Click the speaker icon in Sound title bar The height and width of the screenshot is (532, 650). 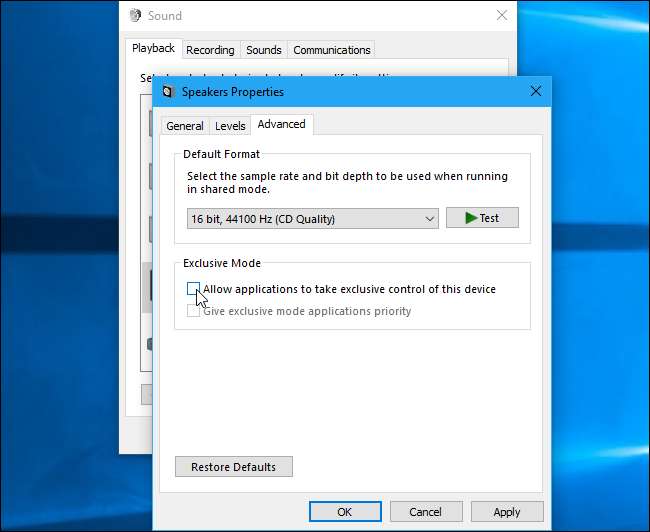(135, 16)
